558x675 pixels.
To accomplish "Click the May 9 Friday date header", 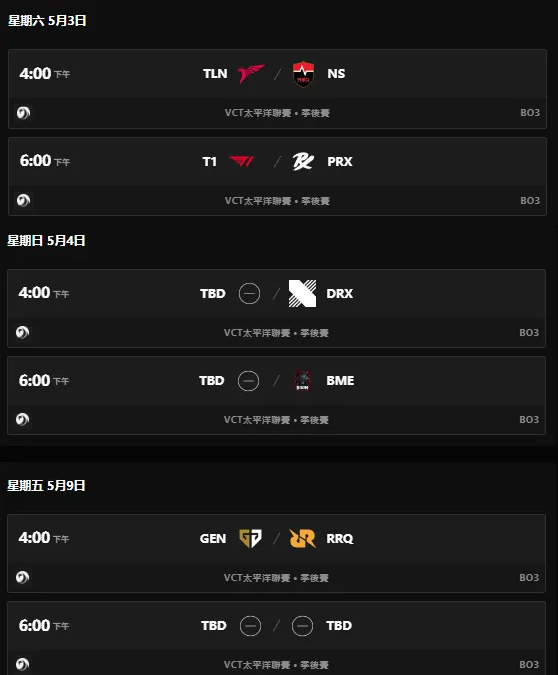I will (46, 486).
